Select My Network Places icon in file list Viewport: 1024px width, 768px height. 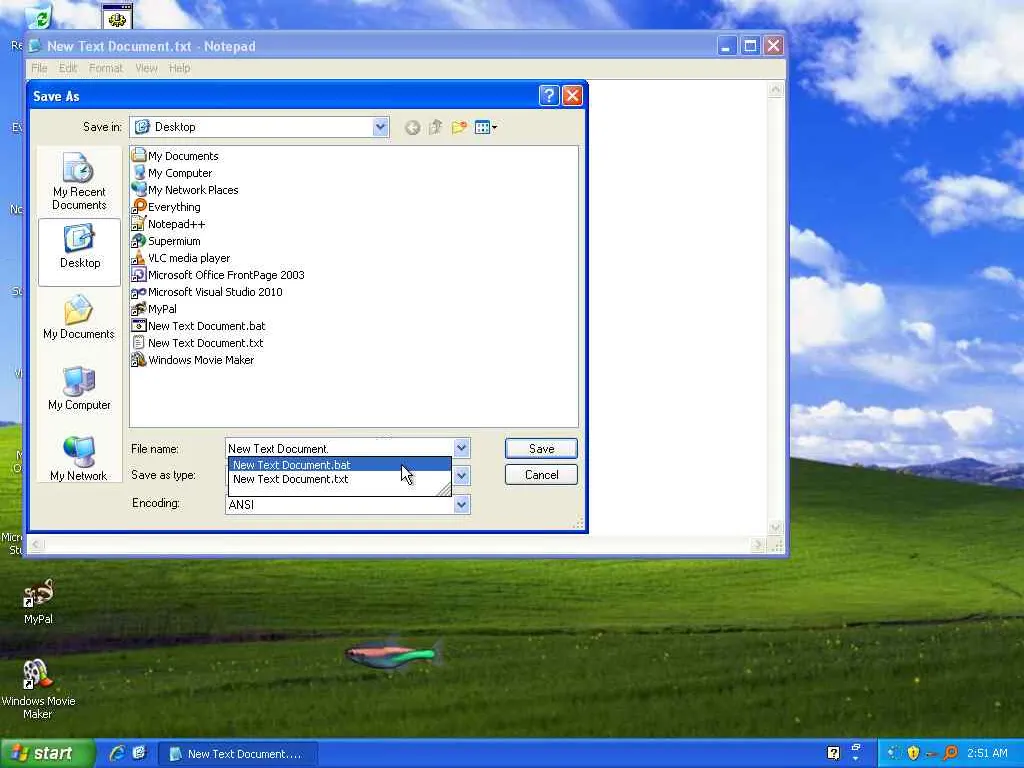click(x=138, y=189)
